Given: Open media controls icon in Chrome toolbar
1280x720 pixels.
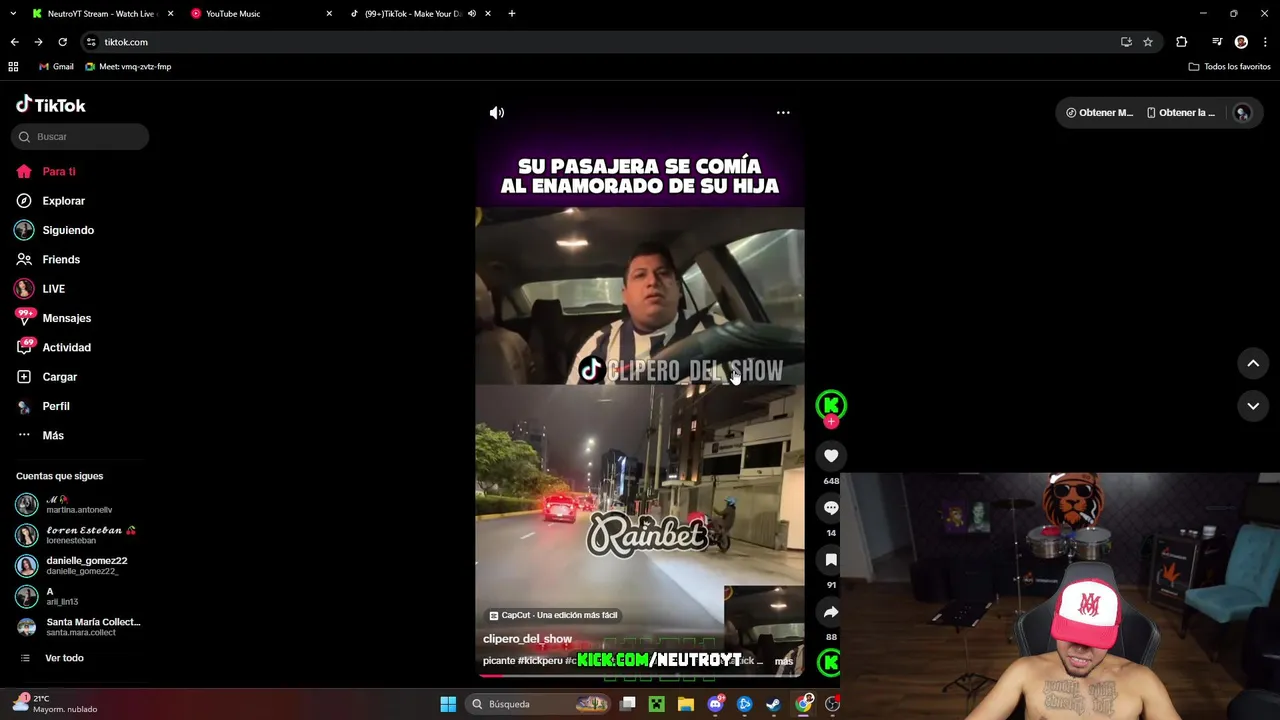Looking at the screenshot, I should (x=1217, y=42).
